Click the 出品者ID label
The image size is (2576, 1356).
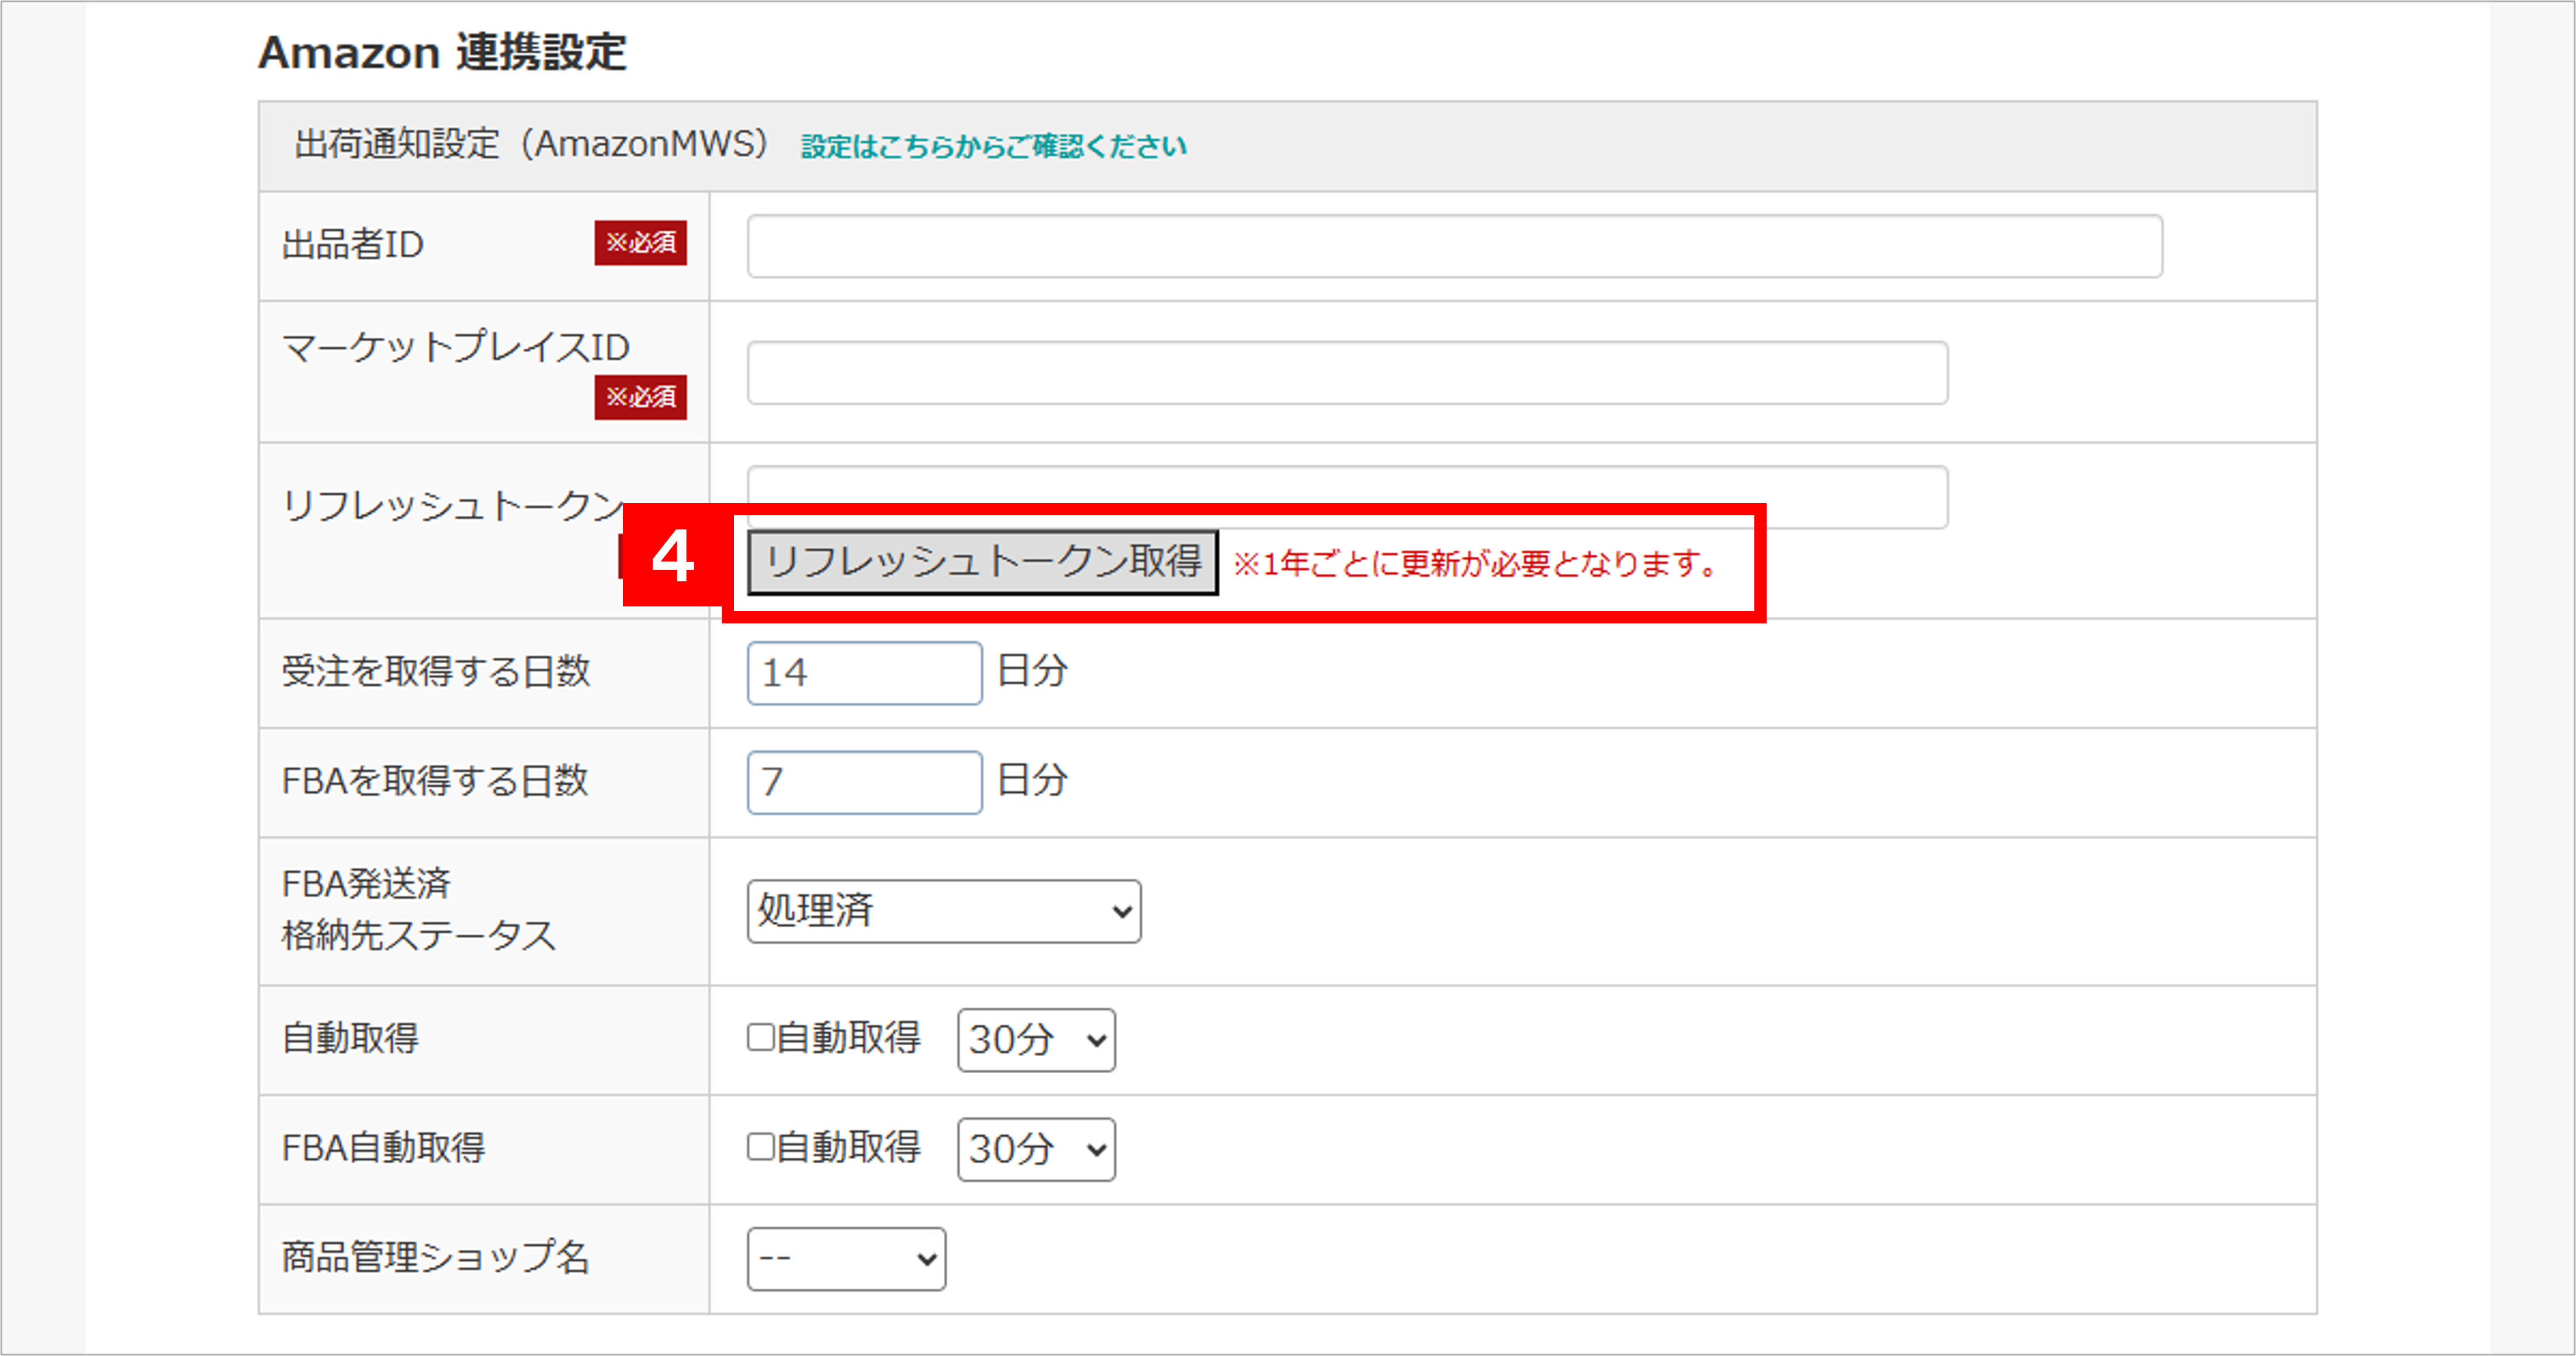[x=353, y=245]
